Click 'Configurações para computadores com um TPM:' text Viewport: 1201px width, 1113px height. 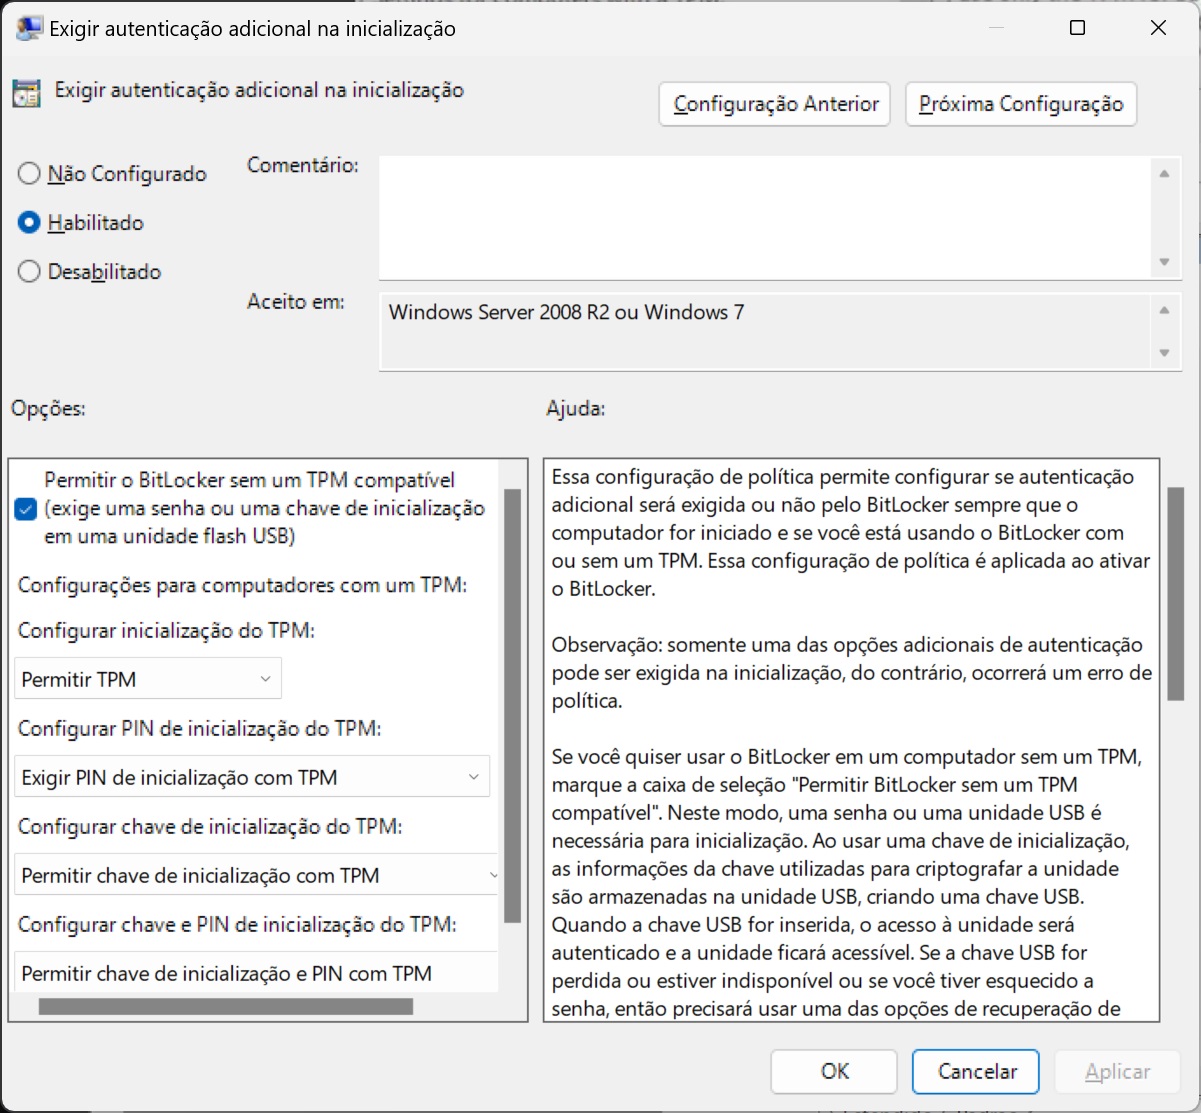pyautogui.click(x=243, y=585)
